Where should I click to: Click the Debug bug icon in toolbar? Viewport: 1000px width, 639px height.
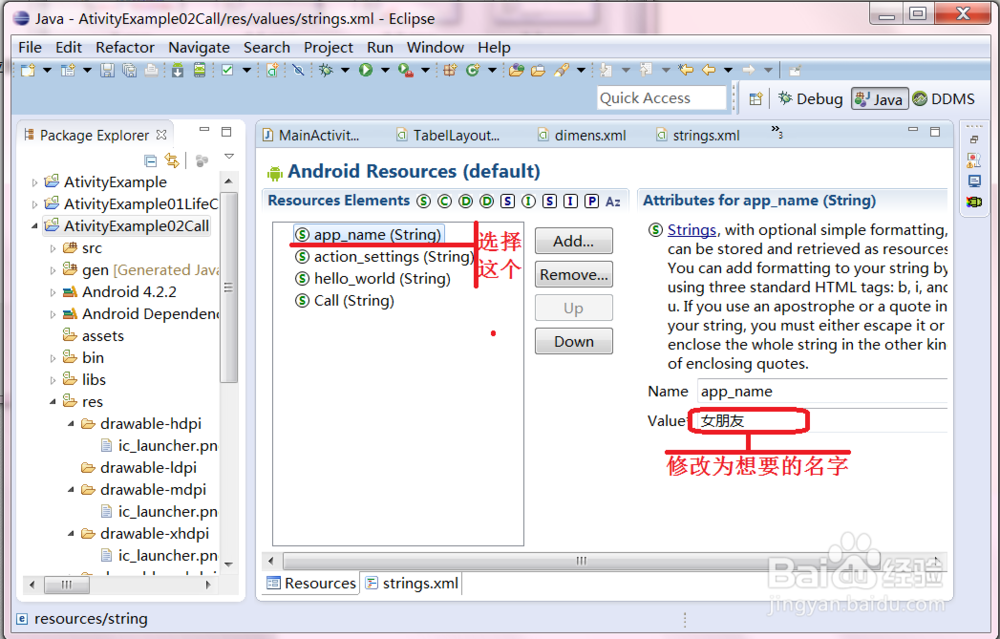point(326,70)
